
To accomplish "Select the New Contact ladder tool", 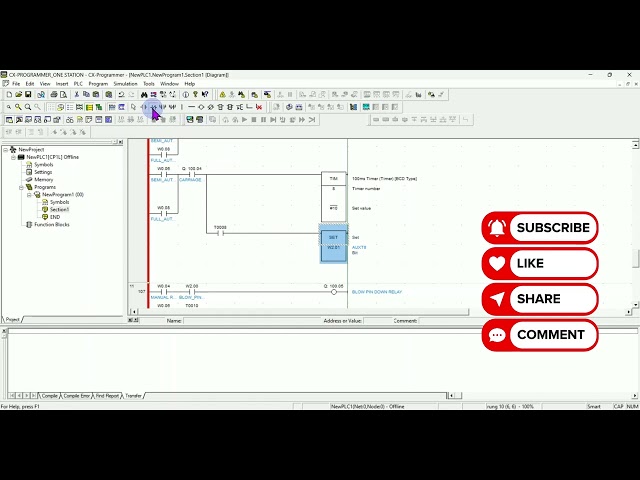I will [x=144, y=107].
